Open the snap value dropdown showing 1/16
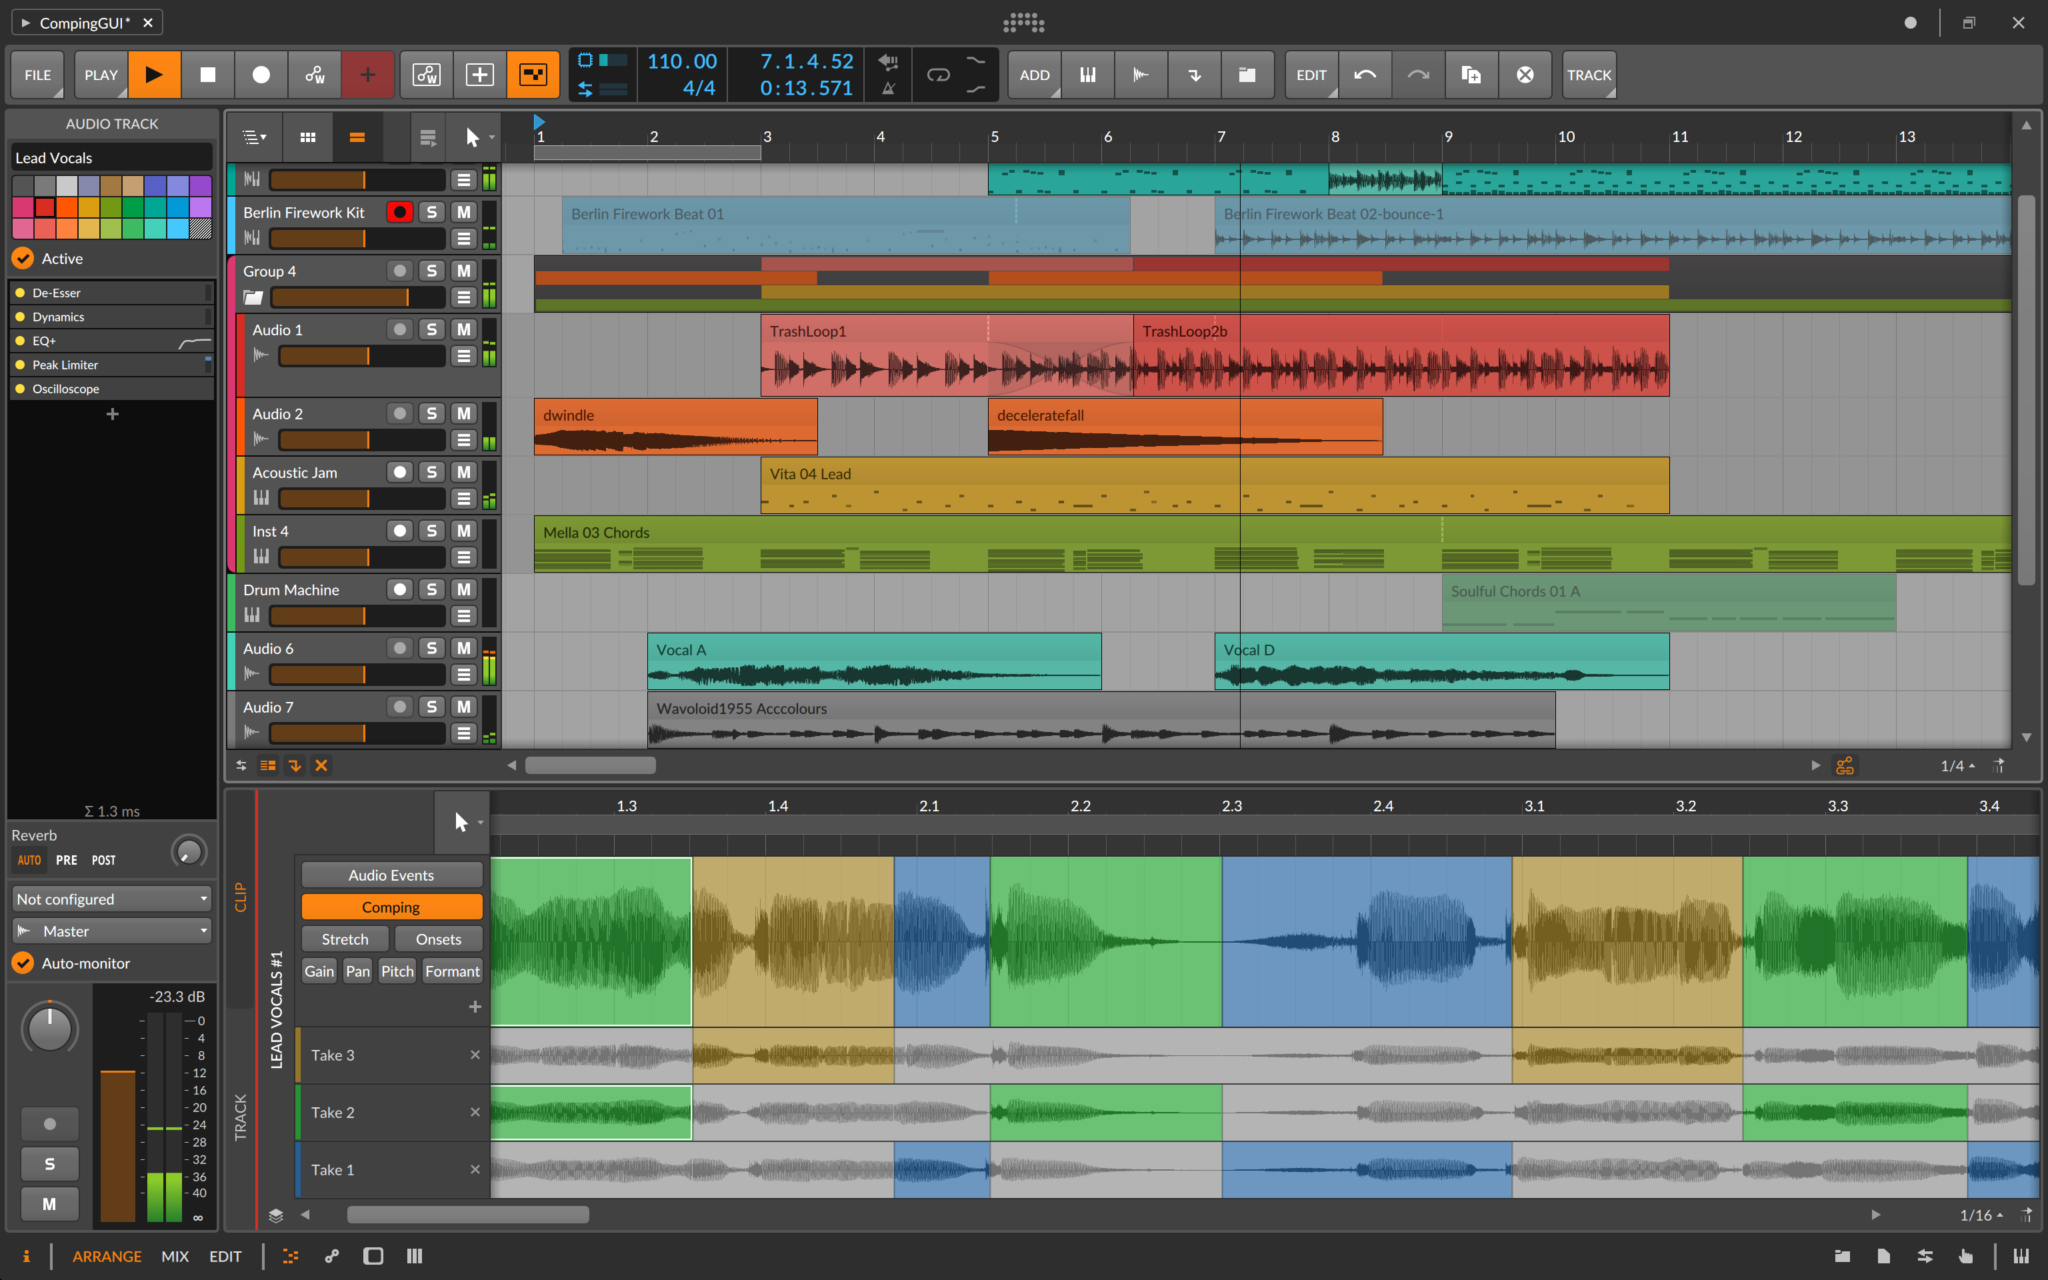Screen dimensions: 2048x1280 (x=1977, y=1215)
